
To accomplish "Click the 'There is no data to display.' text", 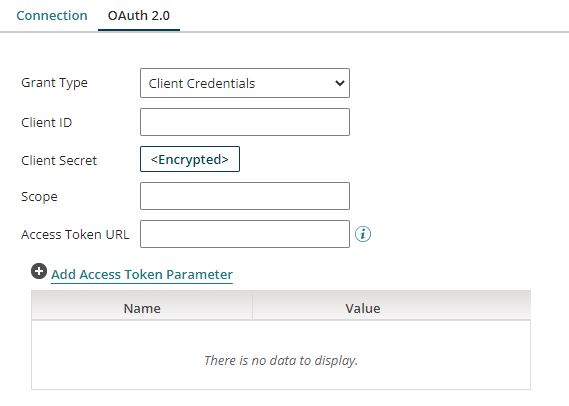I will pos(281,360).
